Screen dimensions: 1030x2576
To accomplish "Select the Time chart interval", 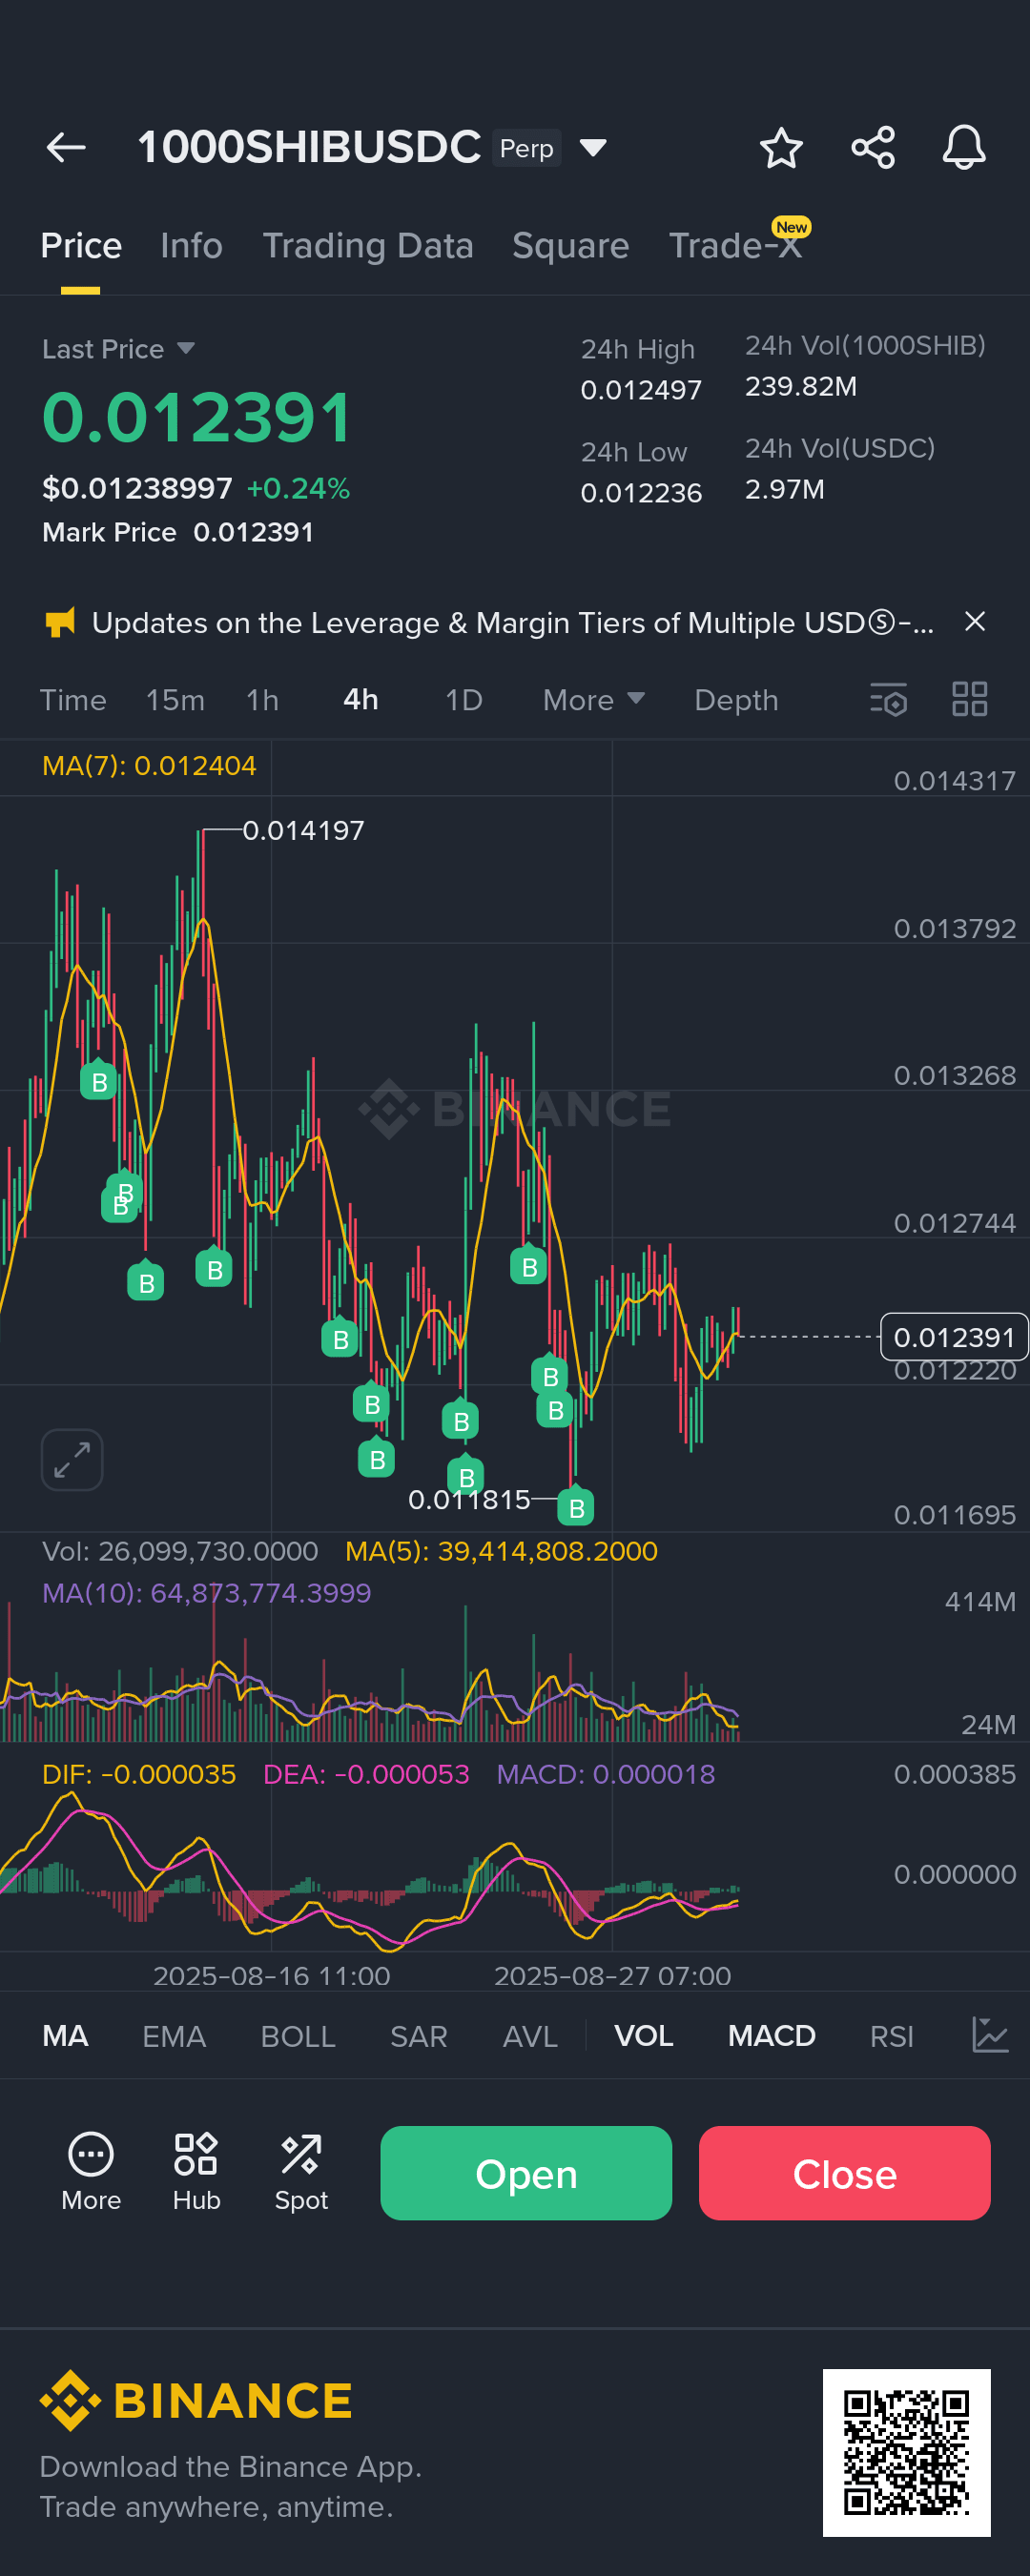I will (73, 700).
